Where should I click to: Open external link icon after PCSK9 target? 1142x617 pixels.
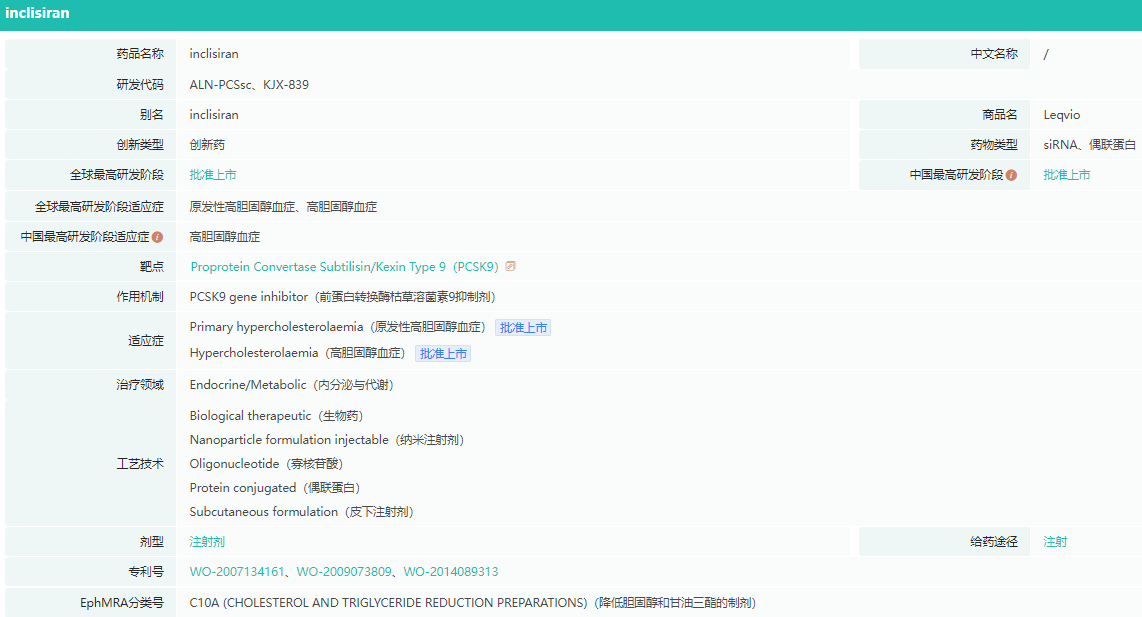[x=511, y=267]
